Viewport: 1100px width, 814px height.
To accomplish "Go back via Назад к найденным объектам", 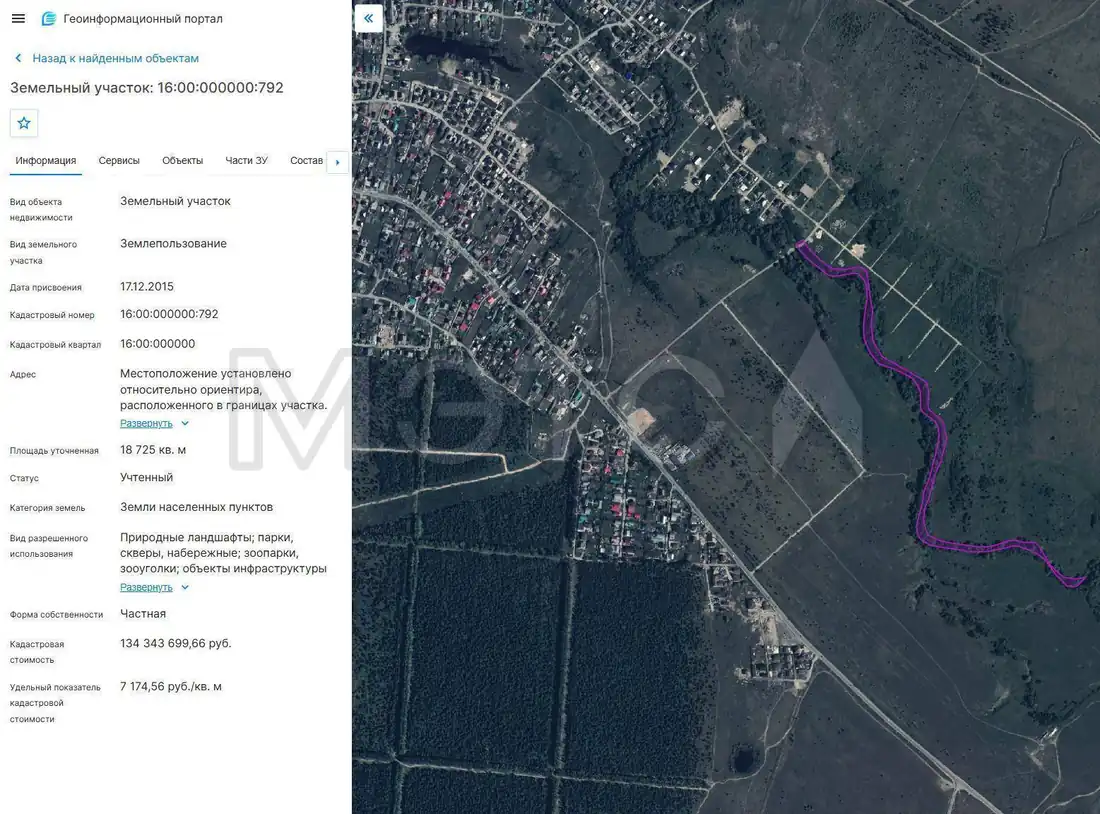I will tap(115, 58).
